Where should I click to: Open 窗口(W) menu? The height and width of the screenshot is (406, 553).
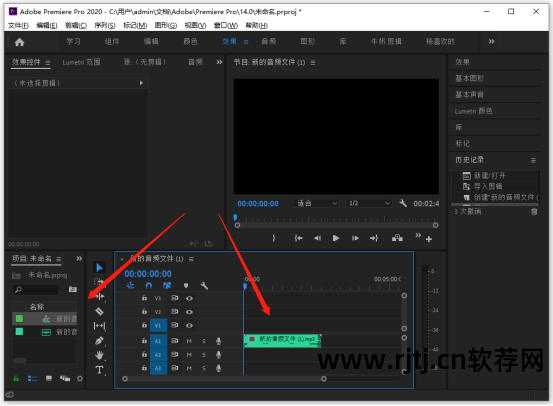pyautogui.click(x=226, y=25)
